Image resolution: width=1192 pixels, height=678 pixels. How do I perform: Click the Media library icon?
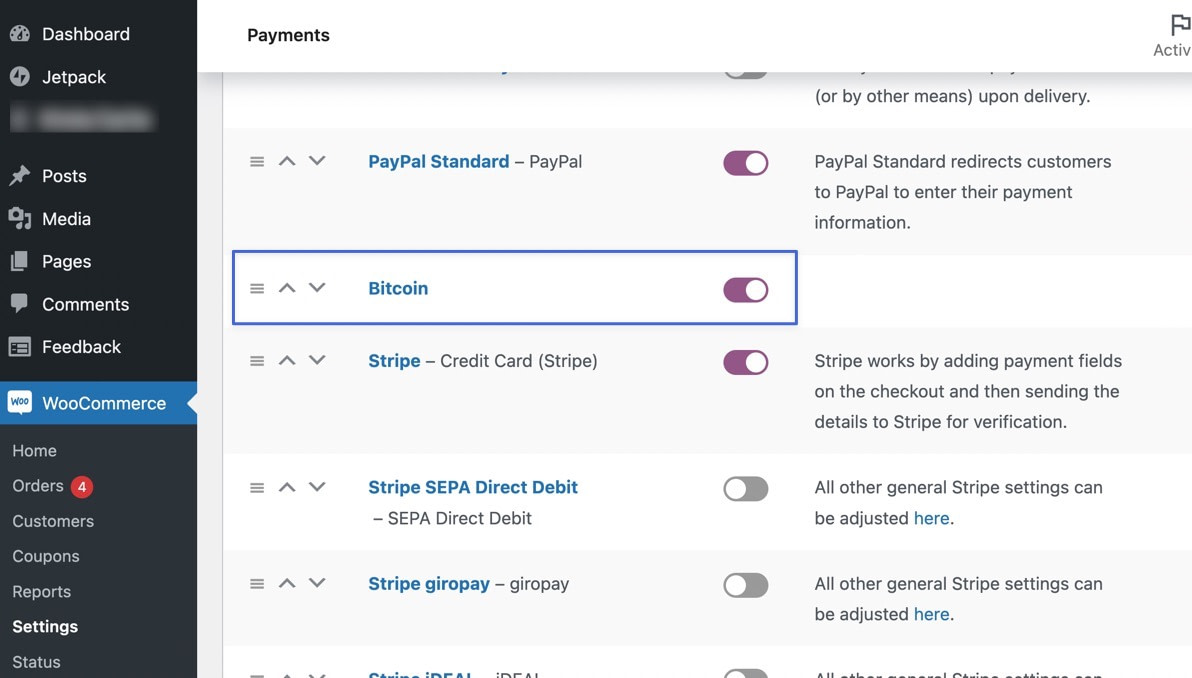(21, 219)
